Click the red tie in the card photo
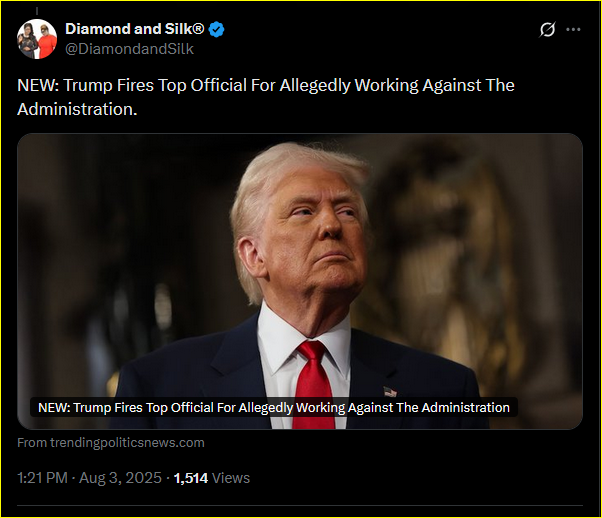The width and height of the screenshot is (602, 518). click(314, 384)
